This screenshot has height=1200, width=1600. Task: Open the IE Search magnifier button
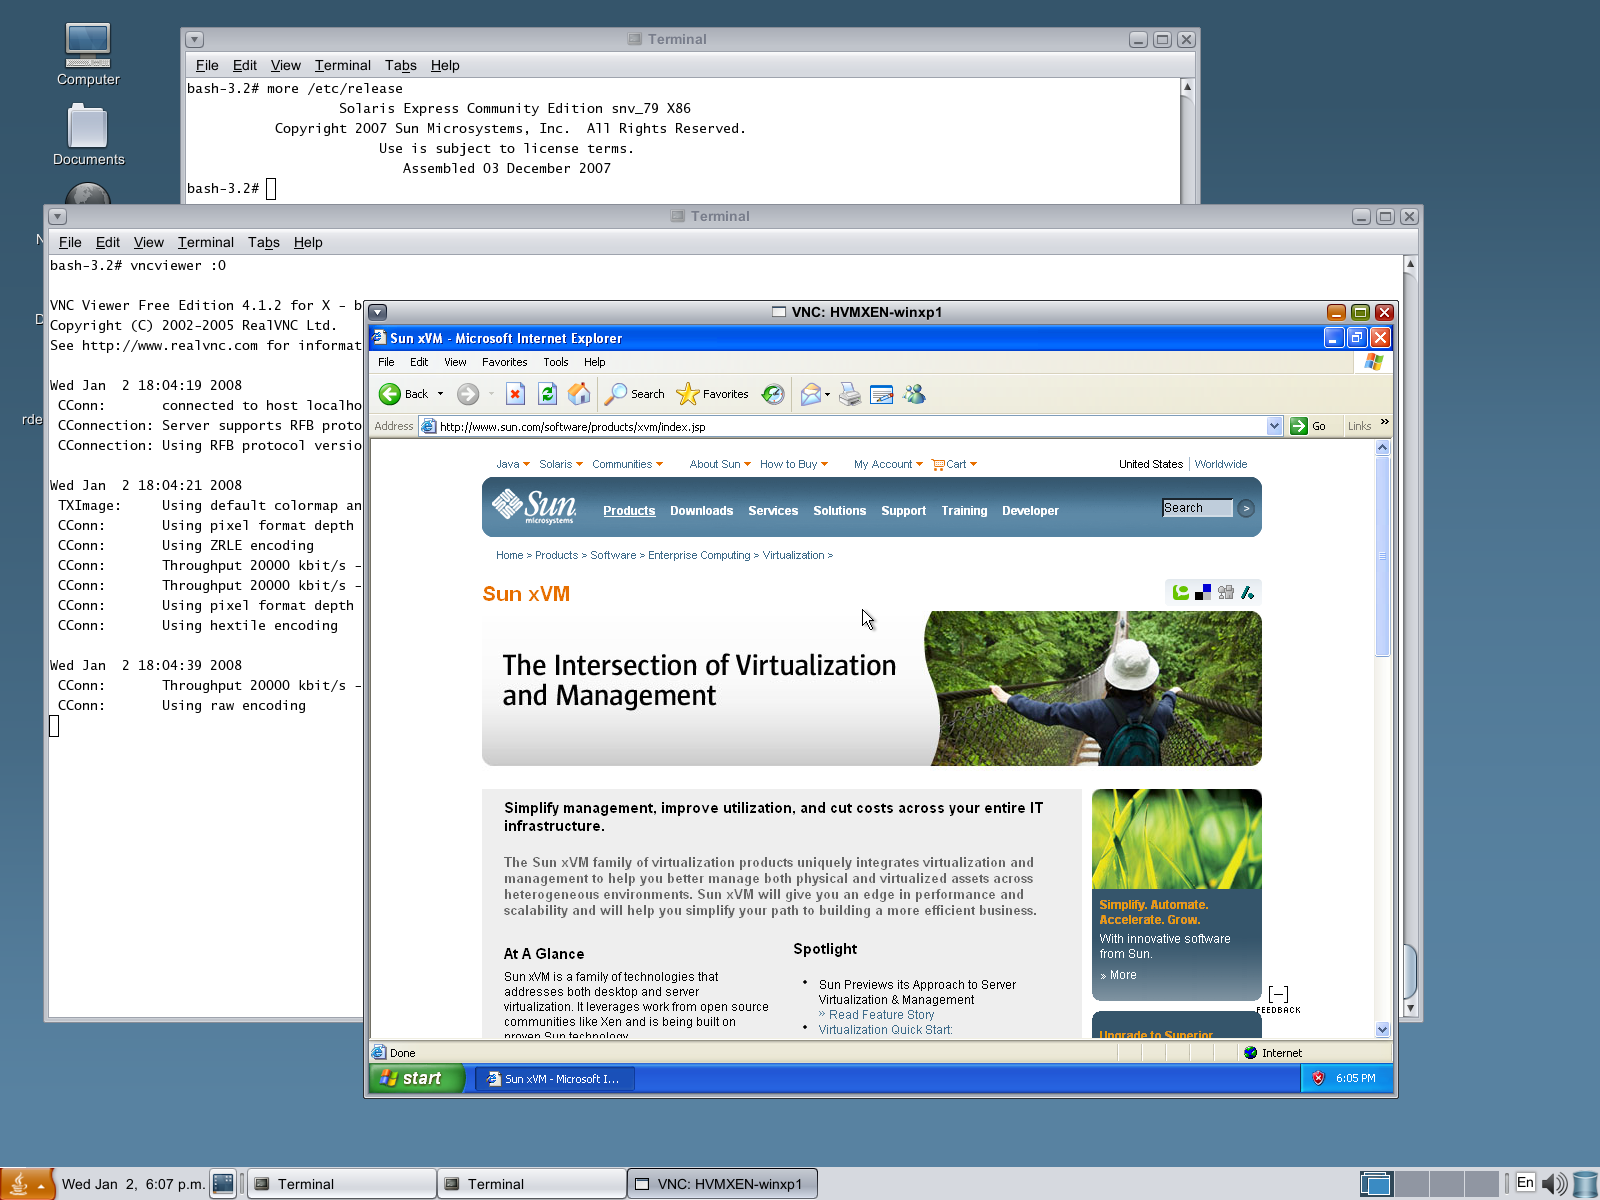coord(634,394)
